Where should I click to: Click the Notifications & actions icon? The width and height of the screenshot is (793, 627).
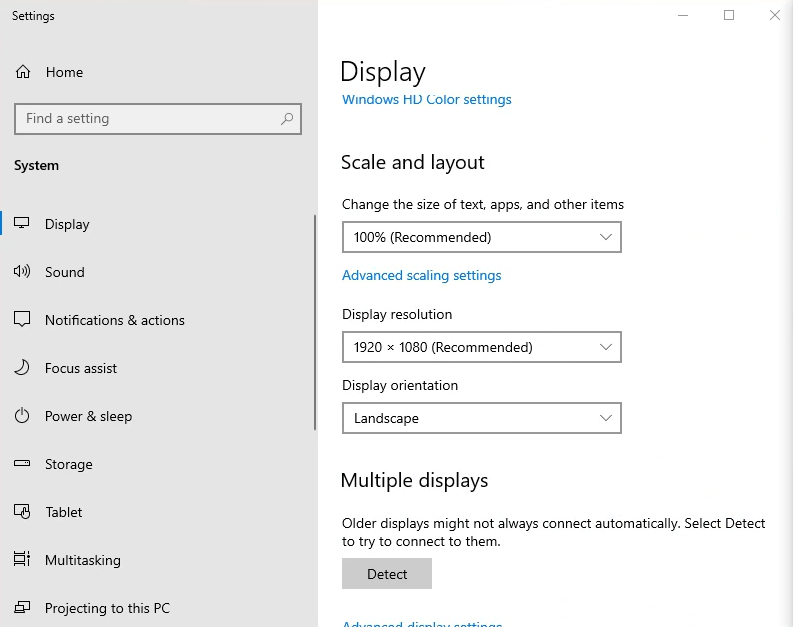23,320
